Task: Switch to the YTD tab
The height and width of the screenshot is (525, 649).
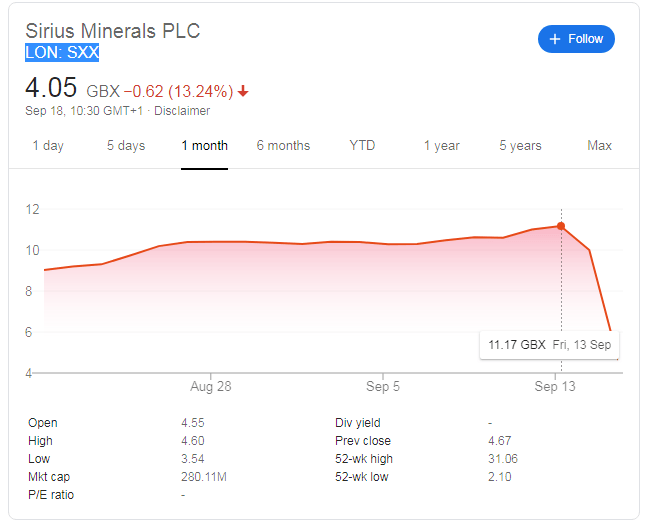Action: click(362, 146)
